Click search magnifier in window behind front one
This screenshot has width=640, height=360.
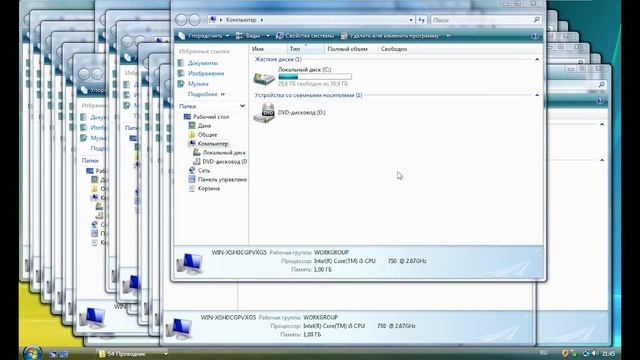(x=602, y=84)
